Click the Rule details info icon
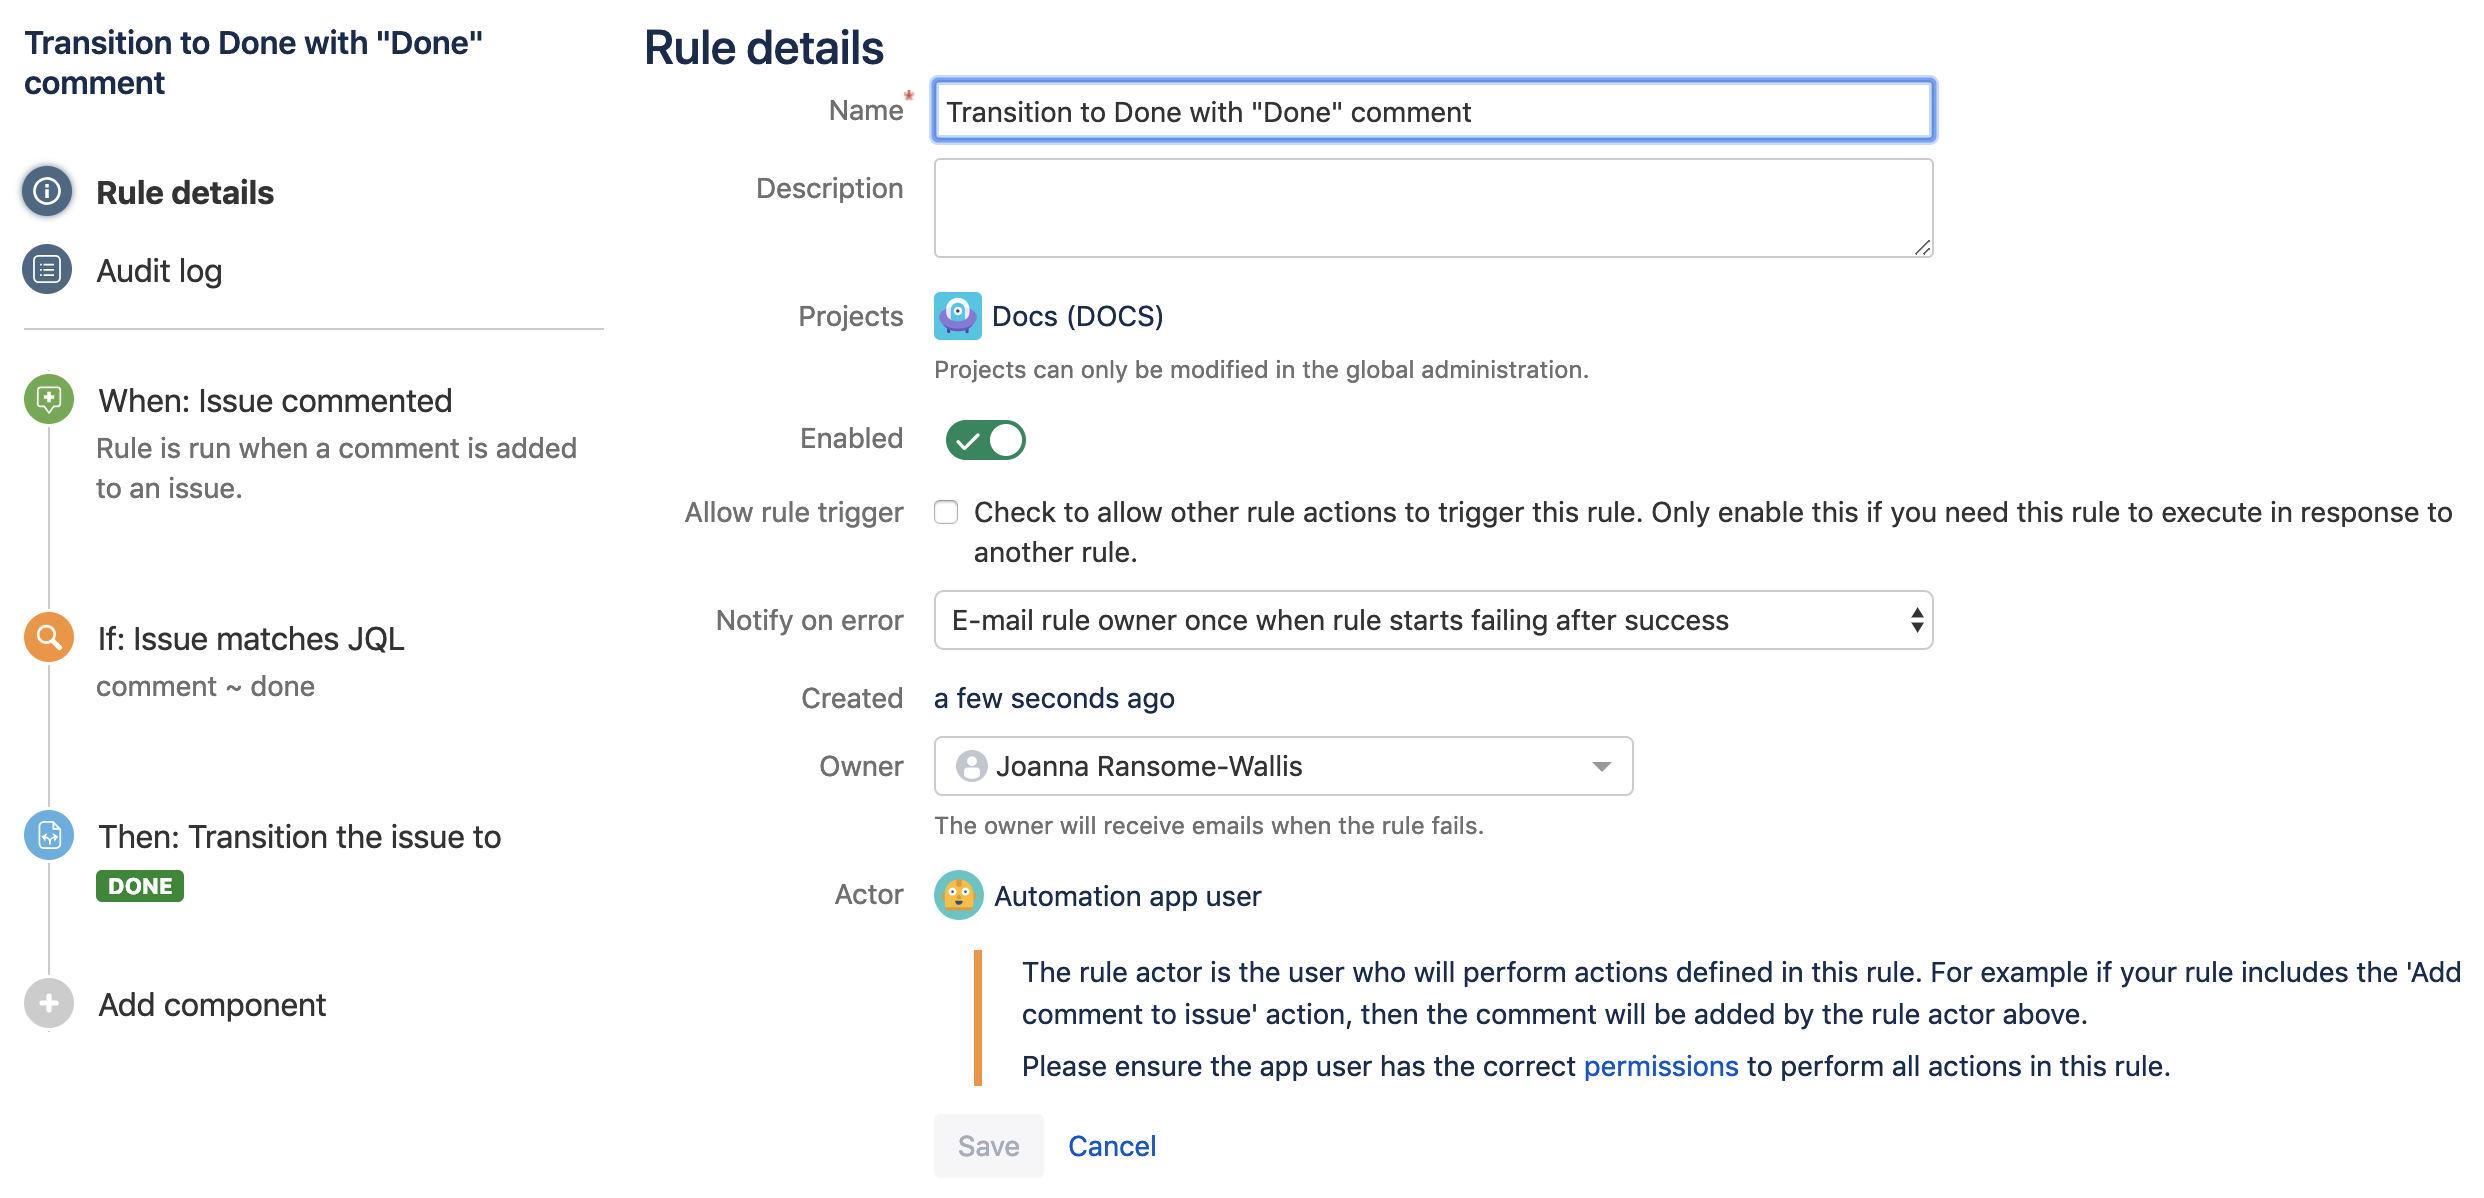This screenshot has width=2484, height=1198. coord(47,191)
